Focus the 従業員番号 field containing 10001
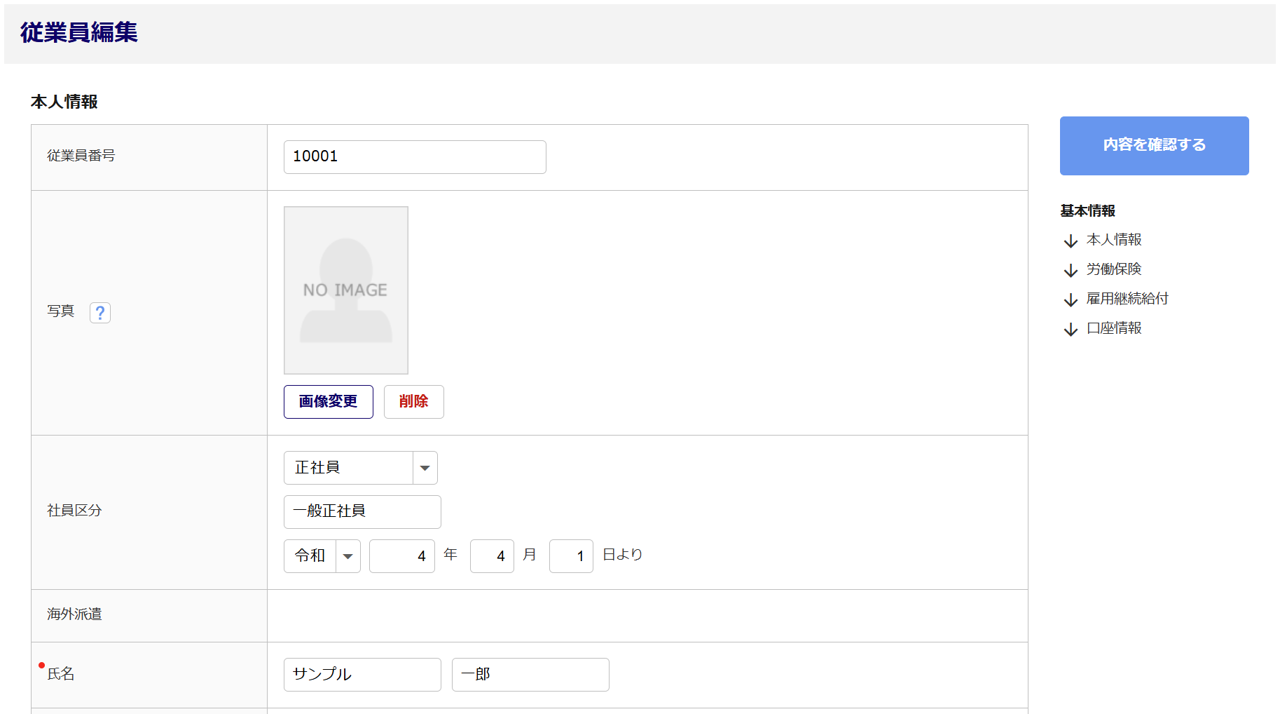1280x714 pixels. pyautogui.click(x=415, y=157)
